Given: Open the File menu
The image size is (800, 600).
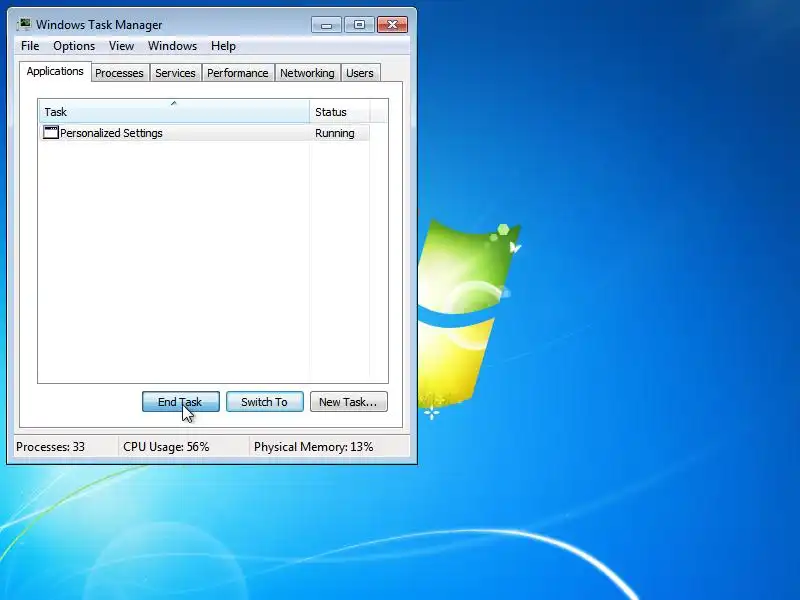Looking at the screenshot, I should [x=30, y=46].
